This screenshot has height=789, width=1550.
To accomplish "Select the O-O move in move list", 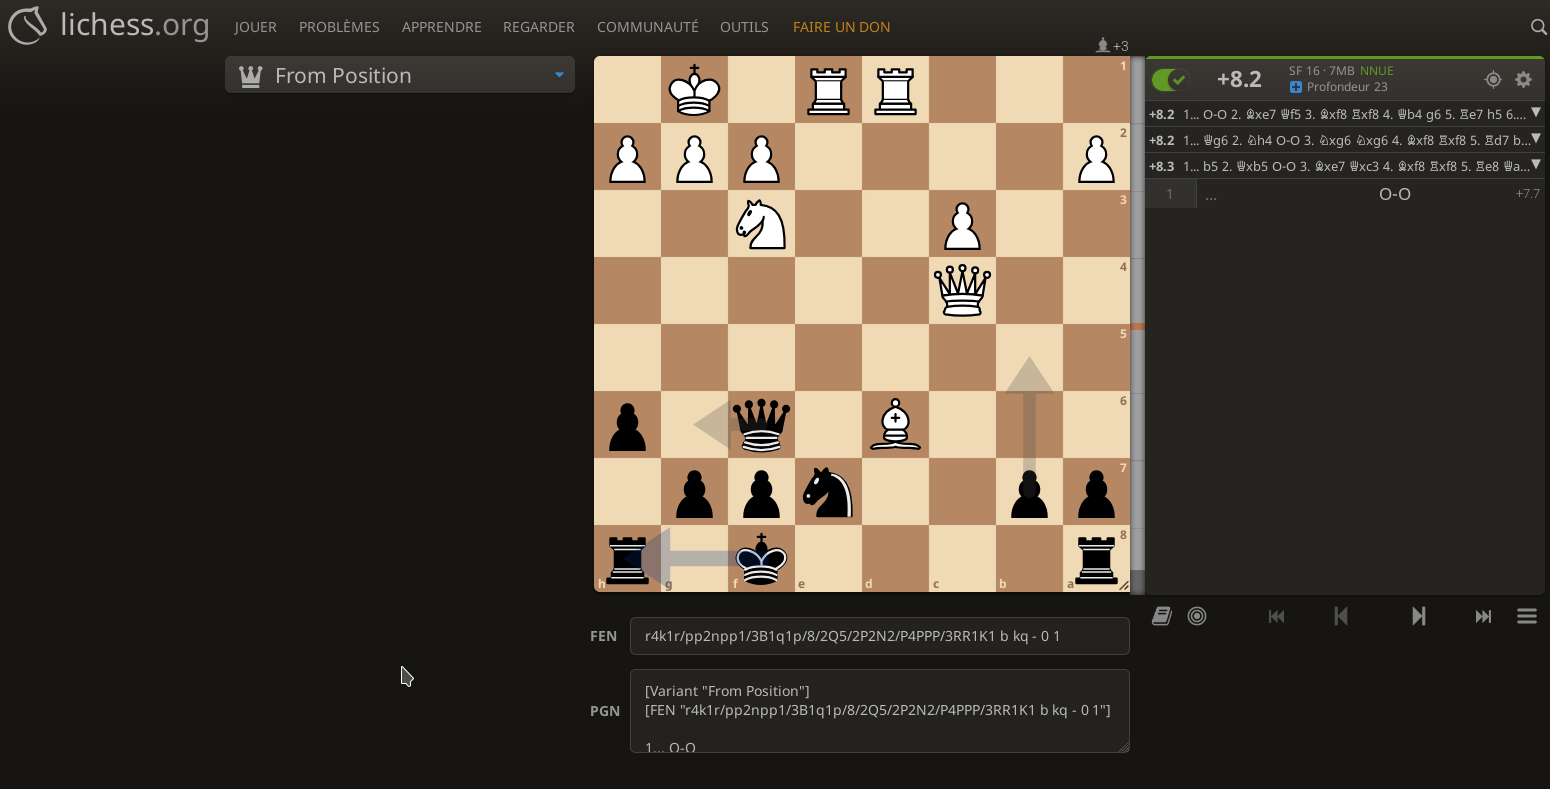I will point(1394,194).
